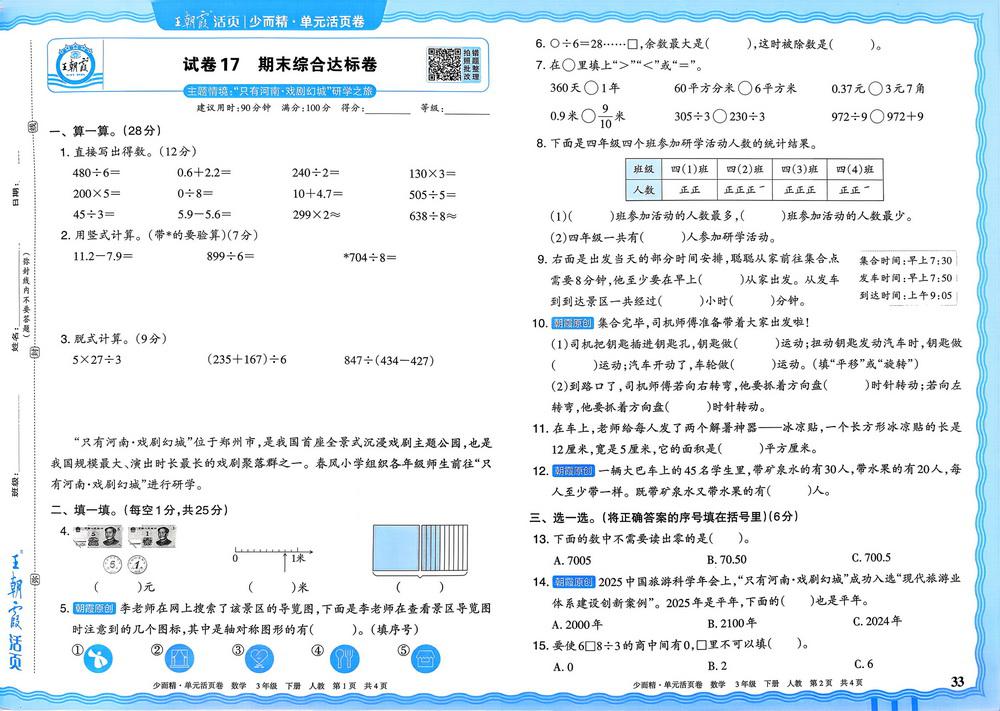Choose option A. 0 in question 15
1000x711 pixels.
click(563, 667)
